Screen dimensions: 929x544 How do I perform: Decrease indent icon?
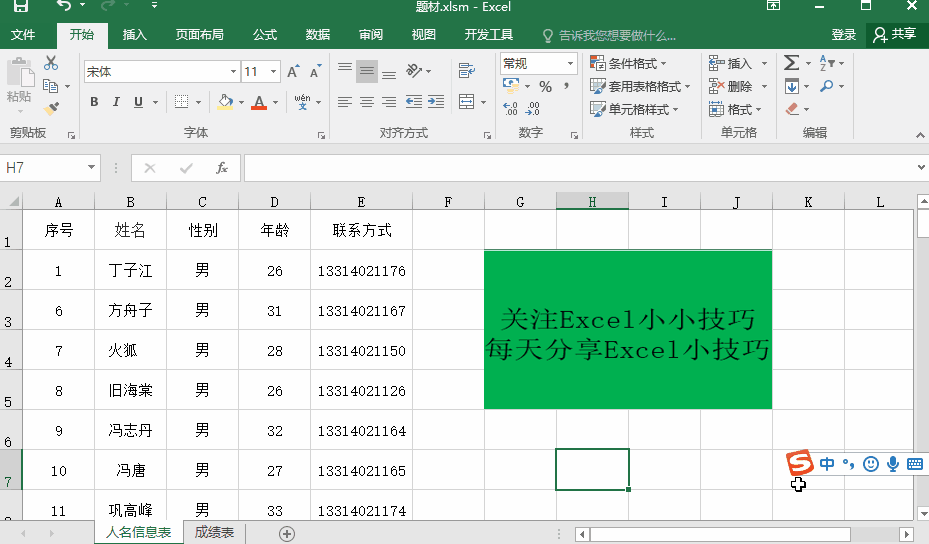click(x=414, y=102)
